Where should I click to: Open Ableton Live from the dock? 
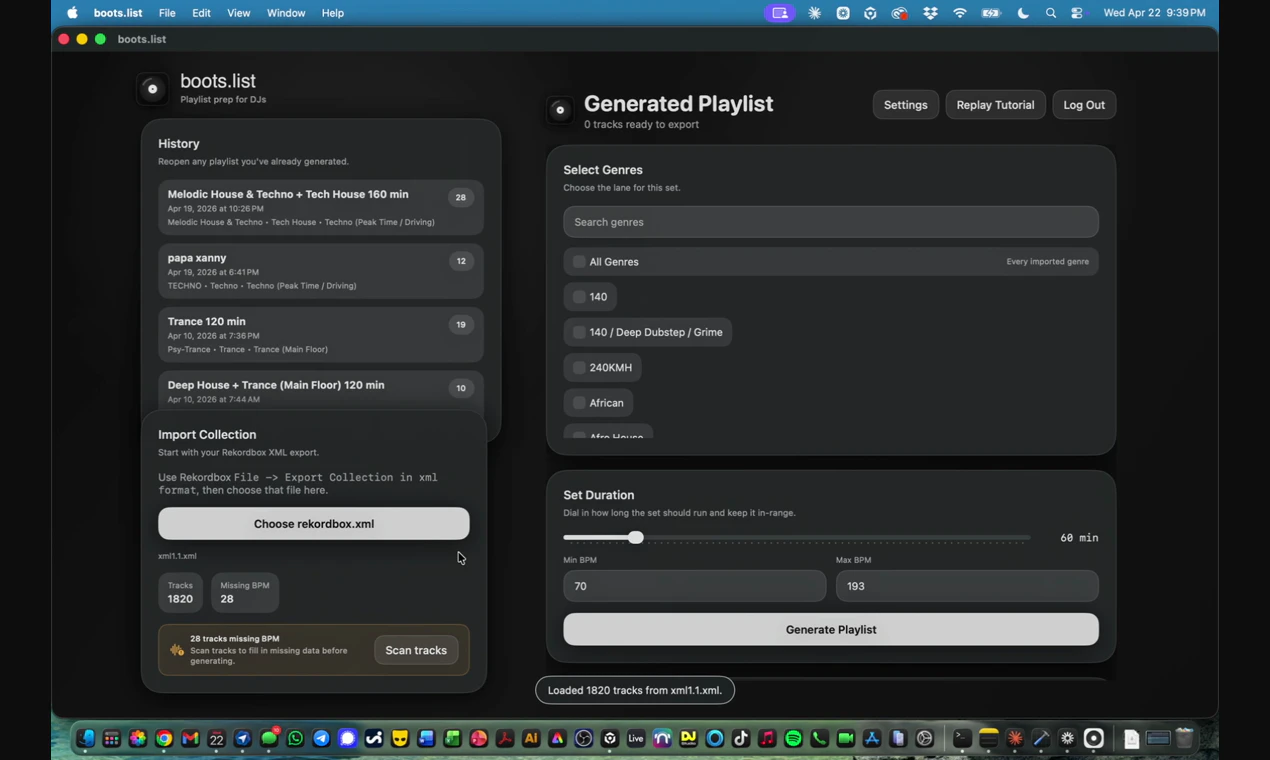[x=635, y=738]
